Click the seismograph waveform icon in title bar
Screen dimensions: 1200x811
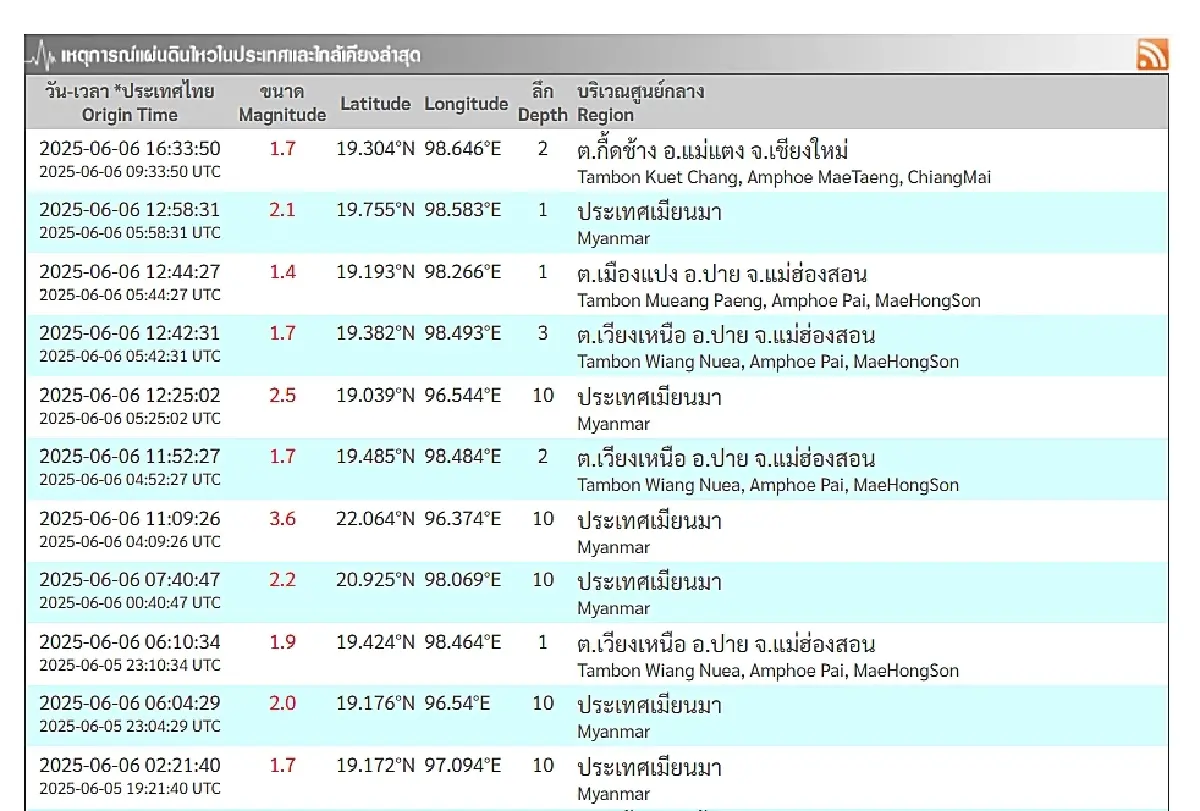pos(40,53)
